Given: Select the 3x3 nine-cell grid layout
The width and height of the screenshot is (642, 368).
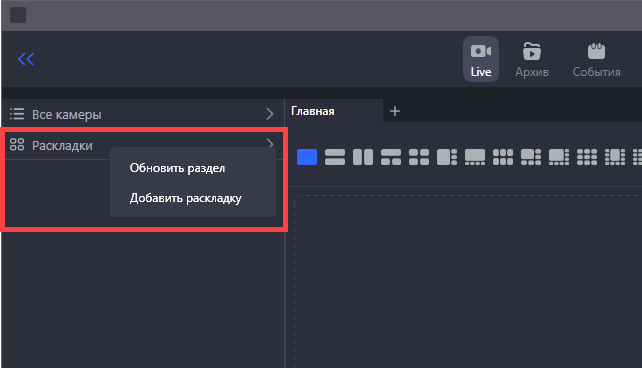Looking at the screenshot, I should [587, 157].
